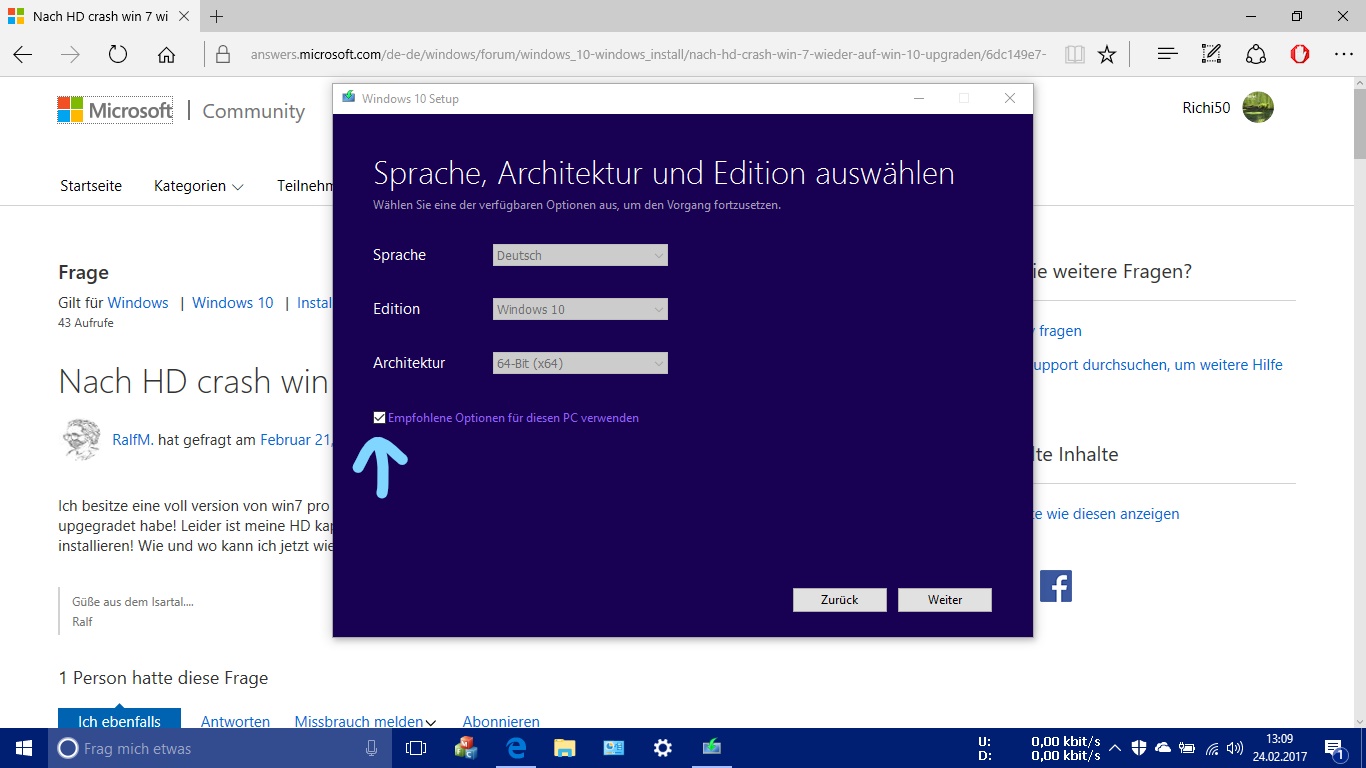
Task: Click the '43 Aufrufe' view count text
Action: [86, 323]
